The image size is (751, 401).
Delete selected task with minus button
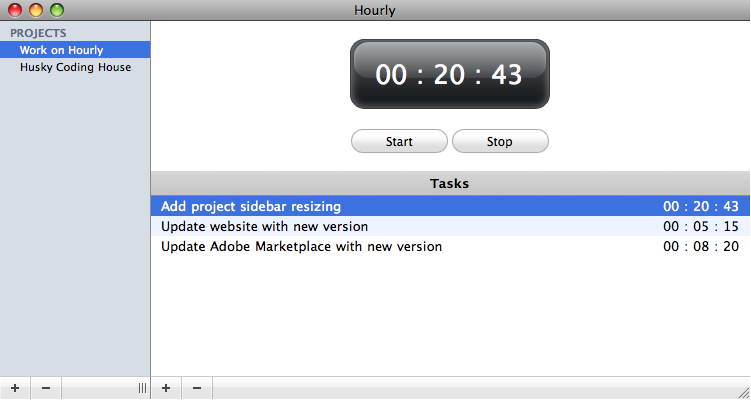pyautogui.click(x=197, y=388)
